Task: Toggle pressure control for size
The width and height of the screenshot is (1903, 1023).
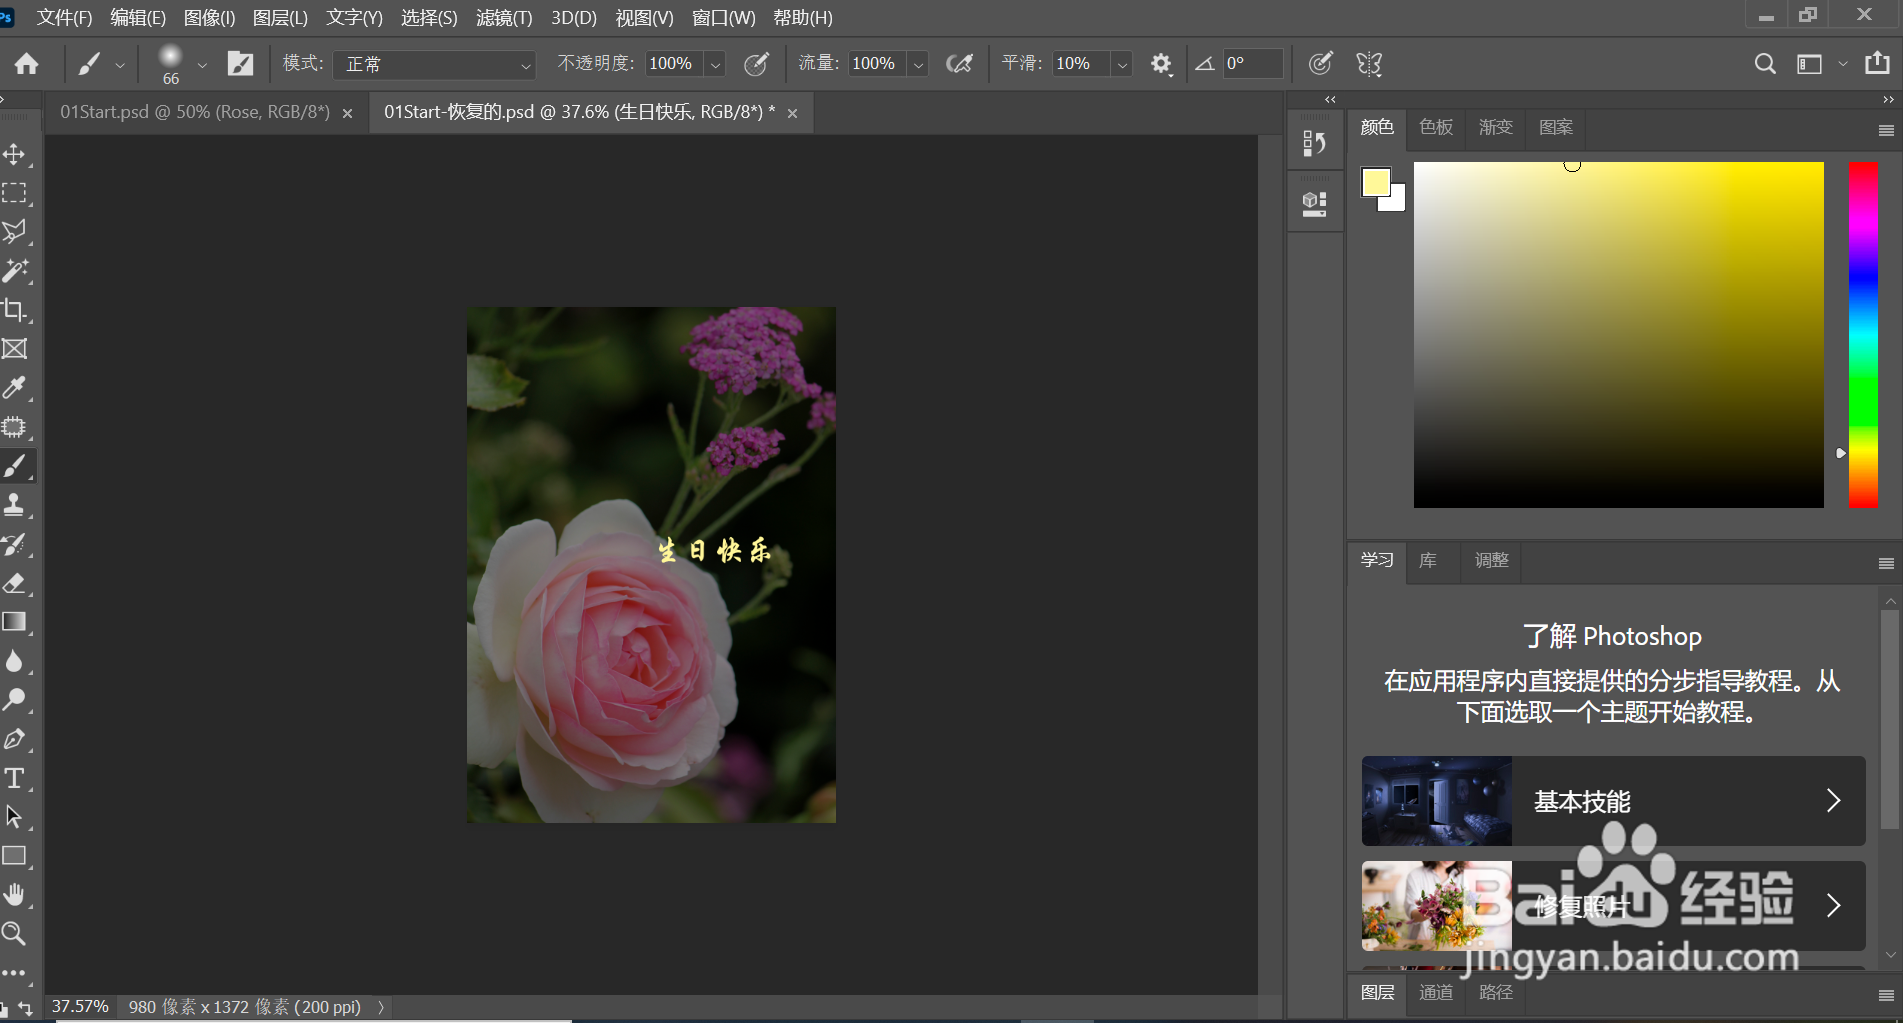Action: 1320,64
